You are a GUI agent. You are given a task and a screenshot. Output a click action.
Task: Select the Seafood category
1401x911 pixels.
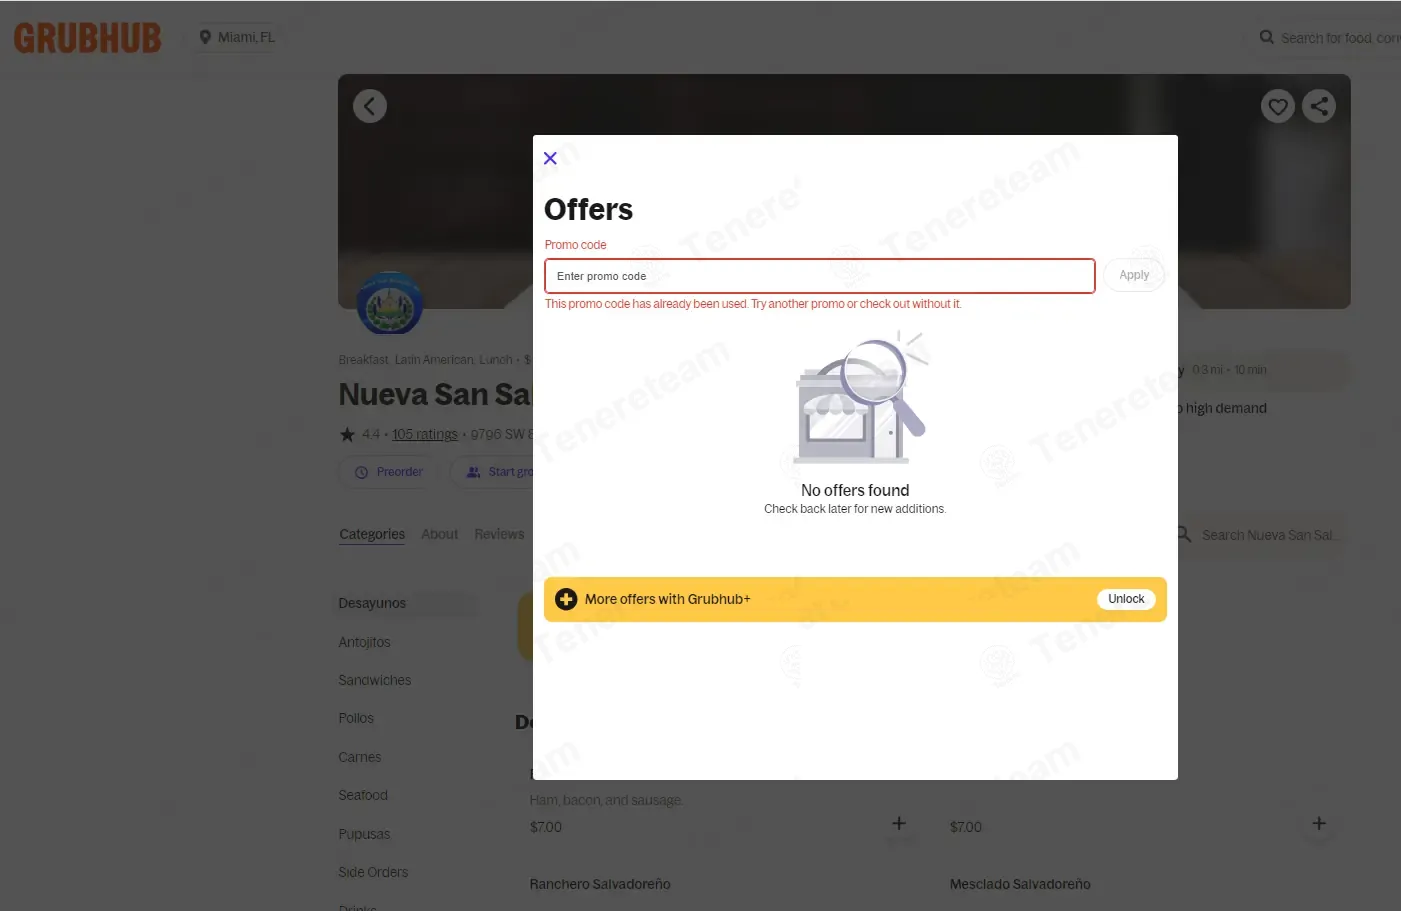(363, 795)
